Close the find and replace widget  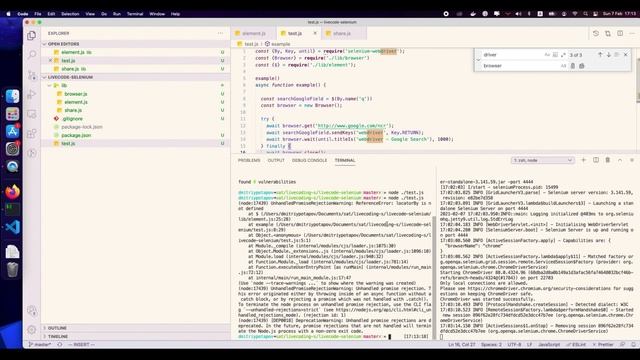pos(625,54)
